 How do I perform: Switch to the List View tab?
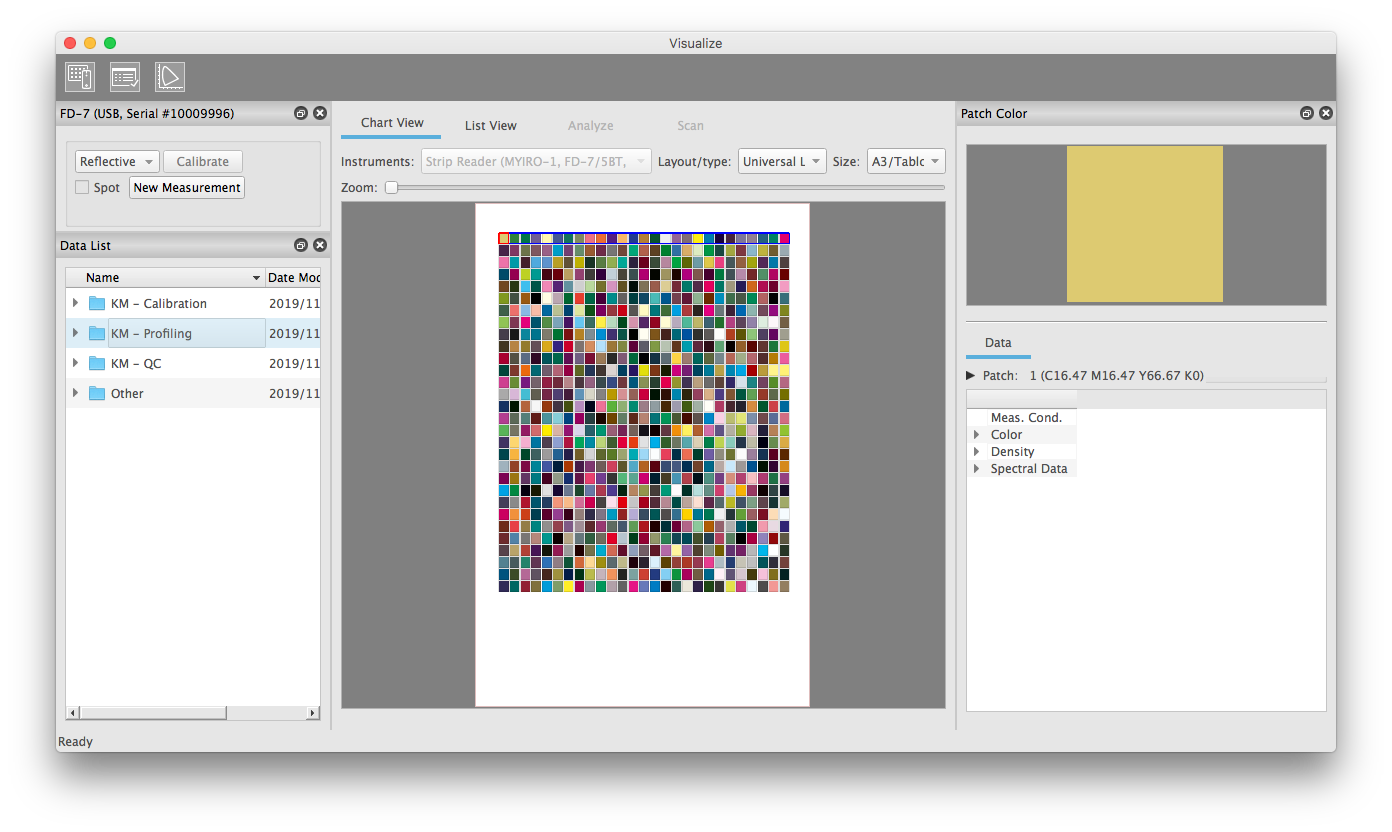coord(490,126)
